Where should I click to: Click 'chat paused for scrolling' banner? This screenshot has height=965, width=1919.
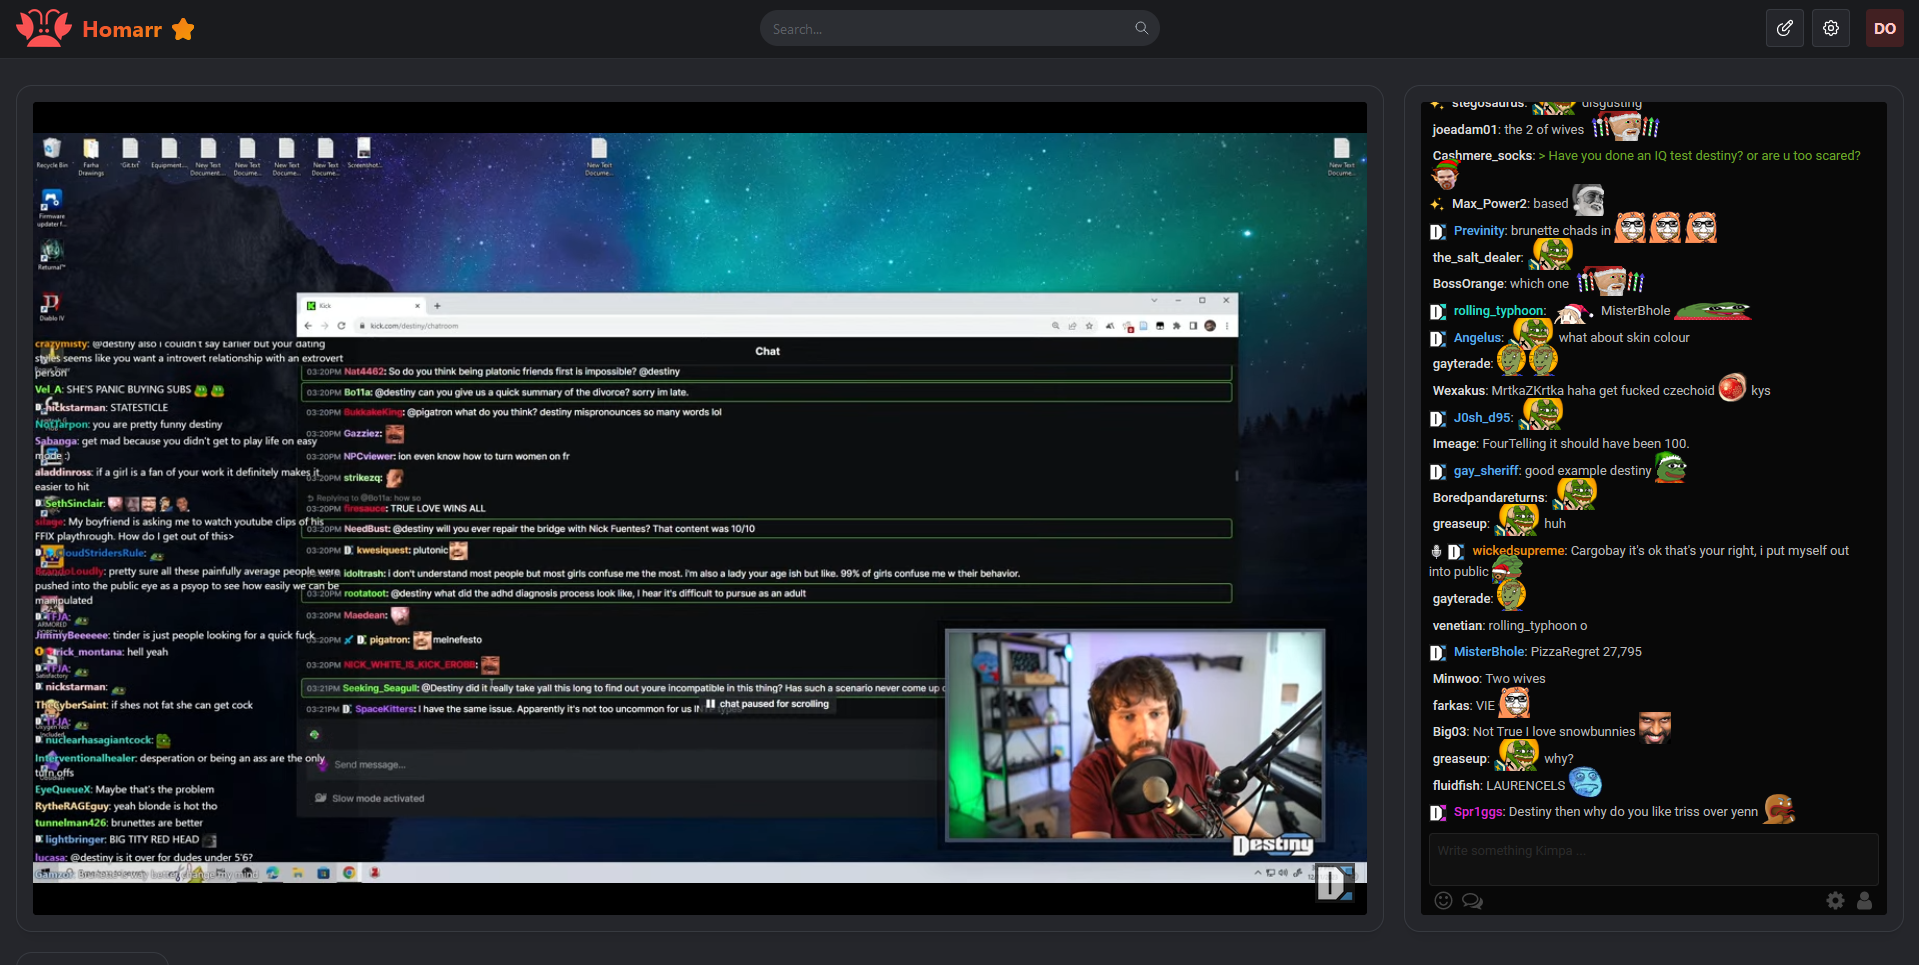(767, 704)
